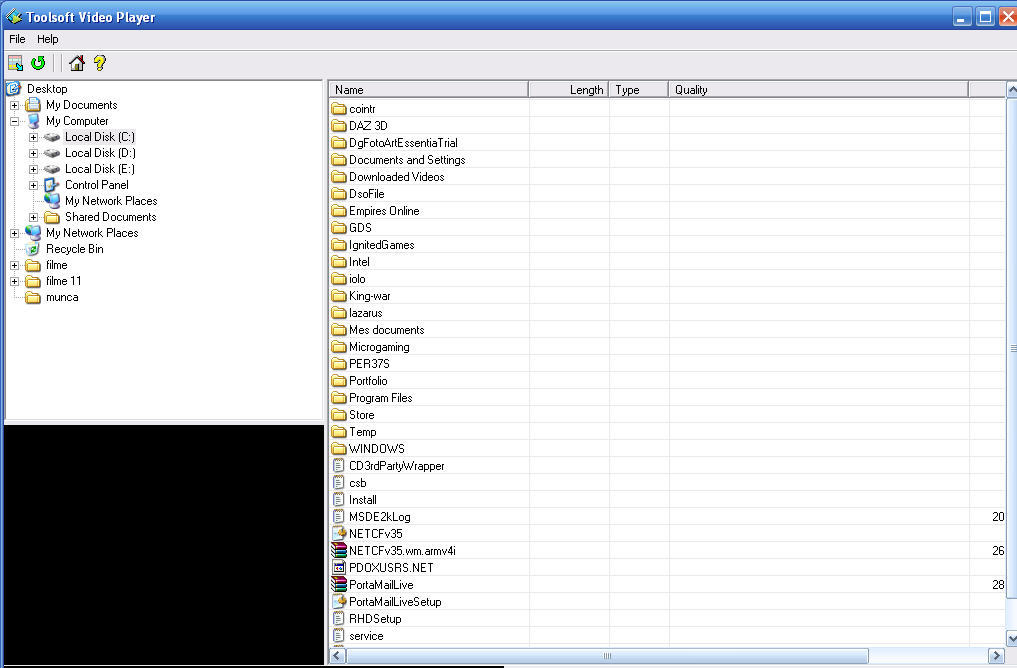Click the archive icon beside NETCFv35.wm.armv4i
Image resolution: width=1017 pixels, height=668 pixels.
tap(341, 550)
